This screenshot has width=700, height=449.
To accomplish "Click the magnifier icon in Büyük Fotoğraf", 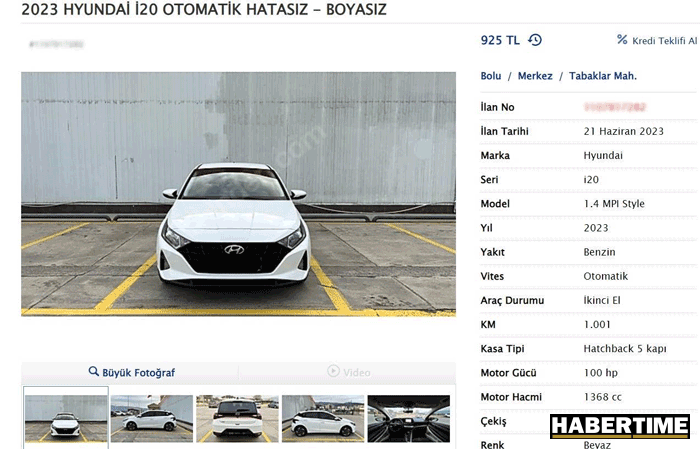I will [93, 371].
